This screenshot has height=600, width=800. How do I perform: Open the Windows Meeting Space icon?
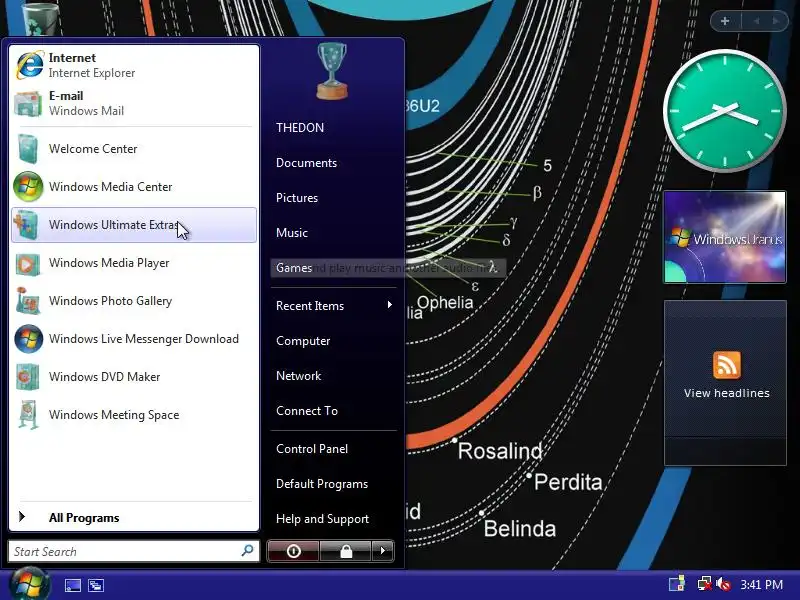pyautogui.click(x=28, y=415)
